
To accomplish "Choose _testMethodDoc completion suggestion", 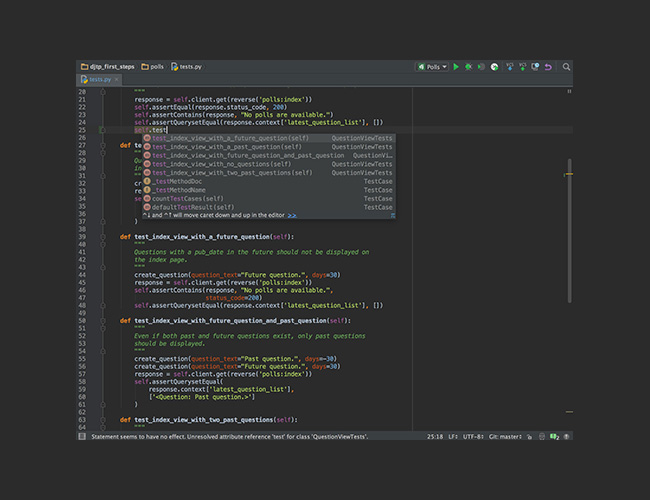I will point(269,182).
